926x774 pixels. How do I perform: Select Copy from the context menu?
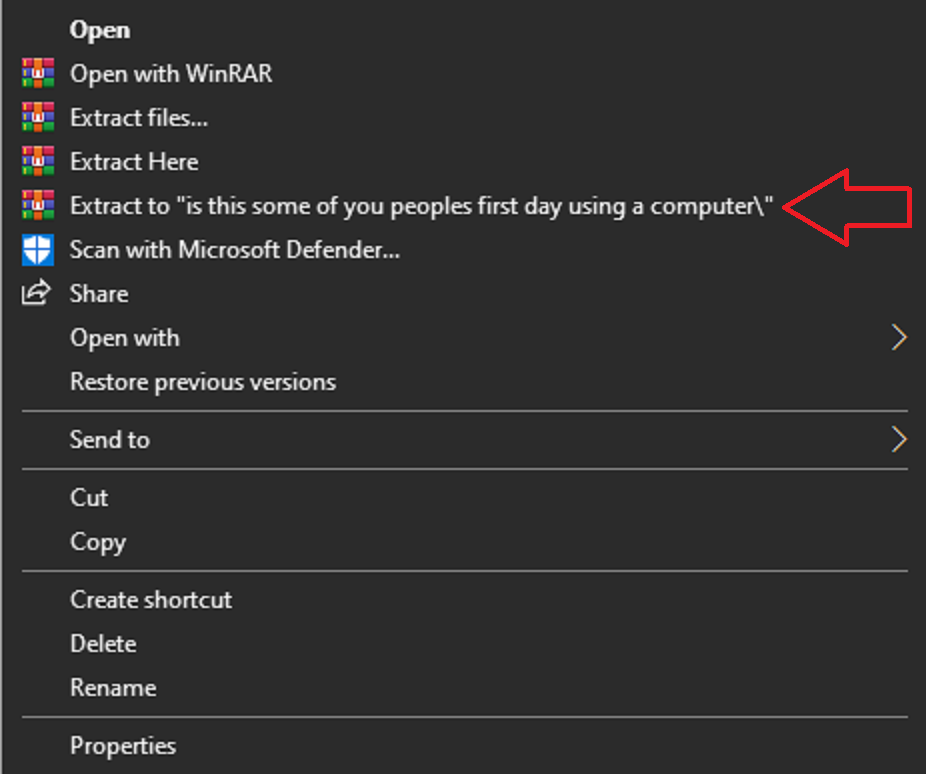click(98, 543)
